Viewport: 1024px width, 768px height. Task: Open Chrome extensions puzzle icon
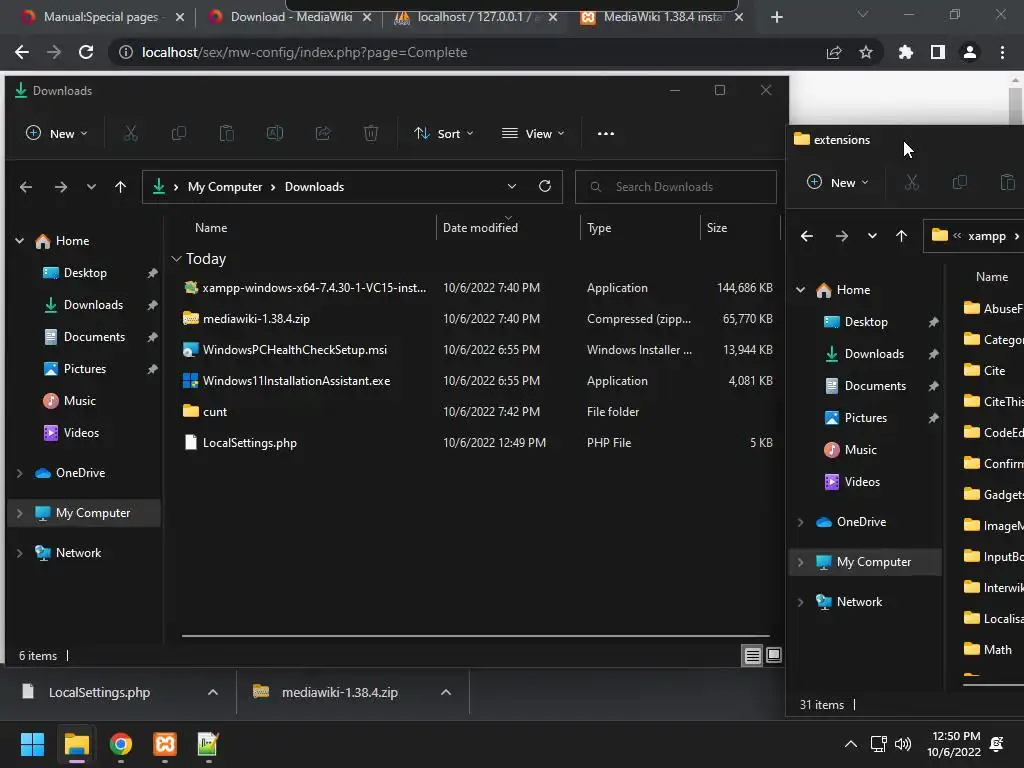click(906, 52)
